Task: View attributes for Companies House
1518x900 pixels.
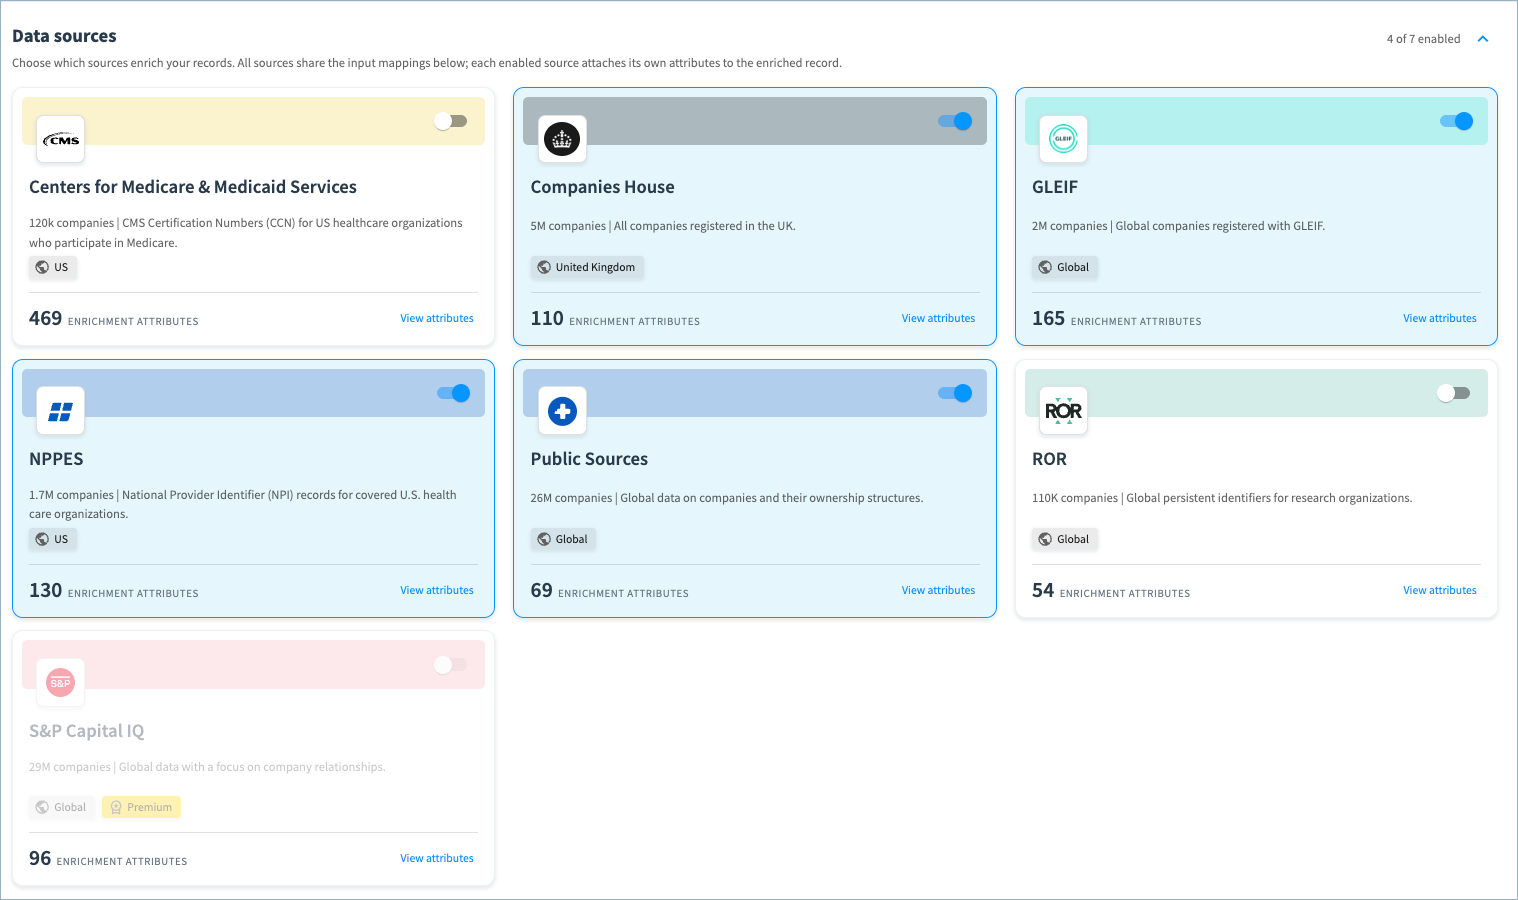Action: (938, 318)
